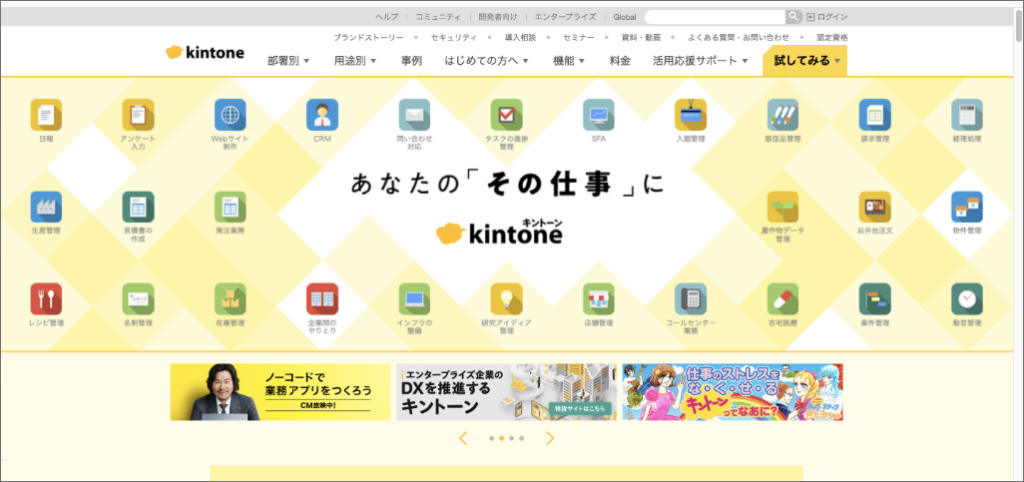
Task: Open the 発注業務 order form icon
Action: point(231,207)
